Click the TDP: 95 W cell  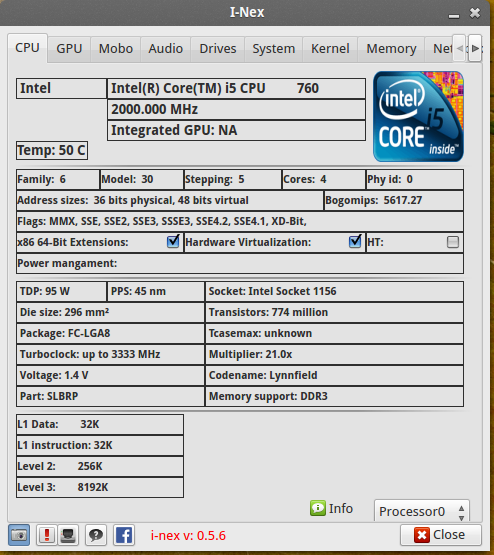[x=61, y=292]
